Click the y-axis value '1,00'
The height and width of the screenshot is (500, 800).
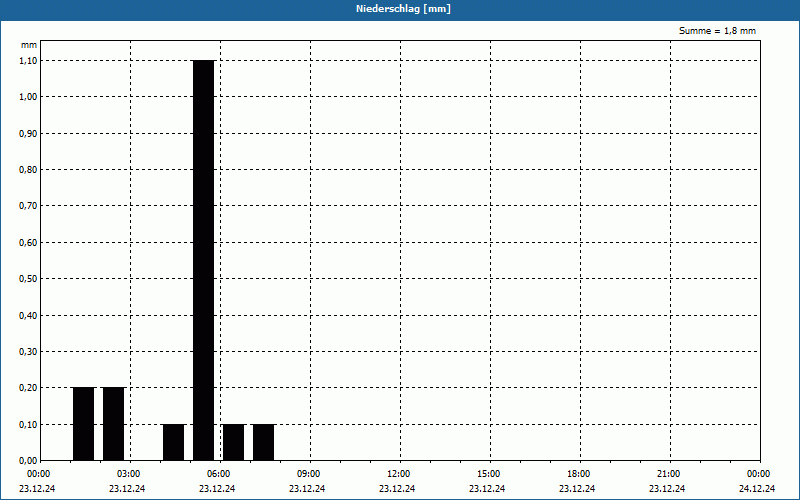(28, 97)
